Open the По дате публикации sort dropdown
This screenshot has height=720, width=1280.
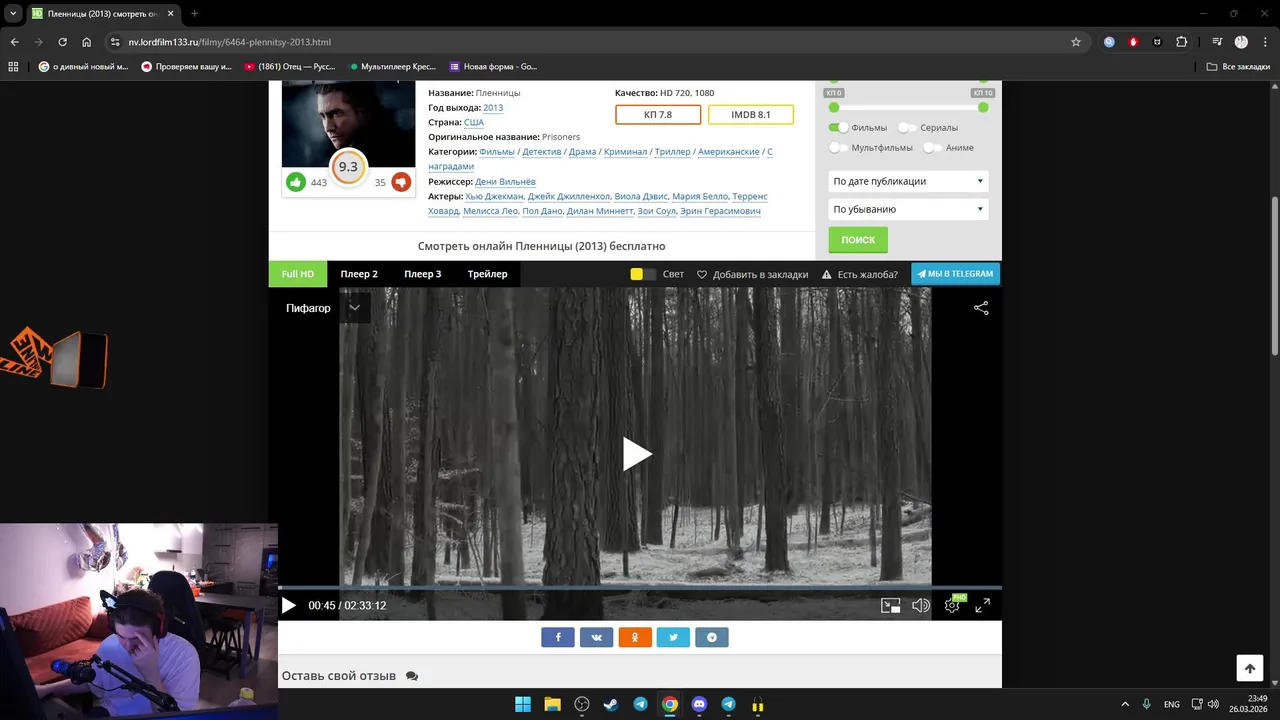(x=909, y=181)
